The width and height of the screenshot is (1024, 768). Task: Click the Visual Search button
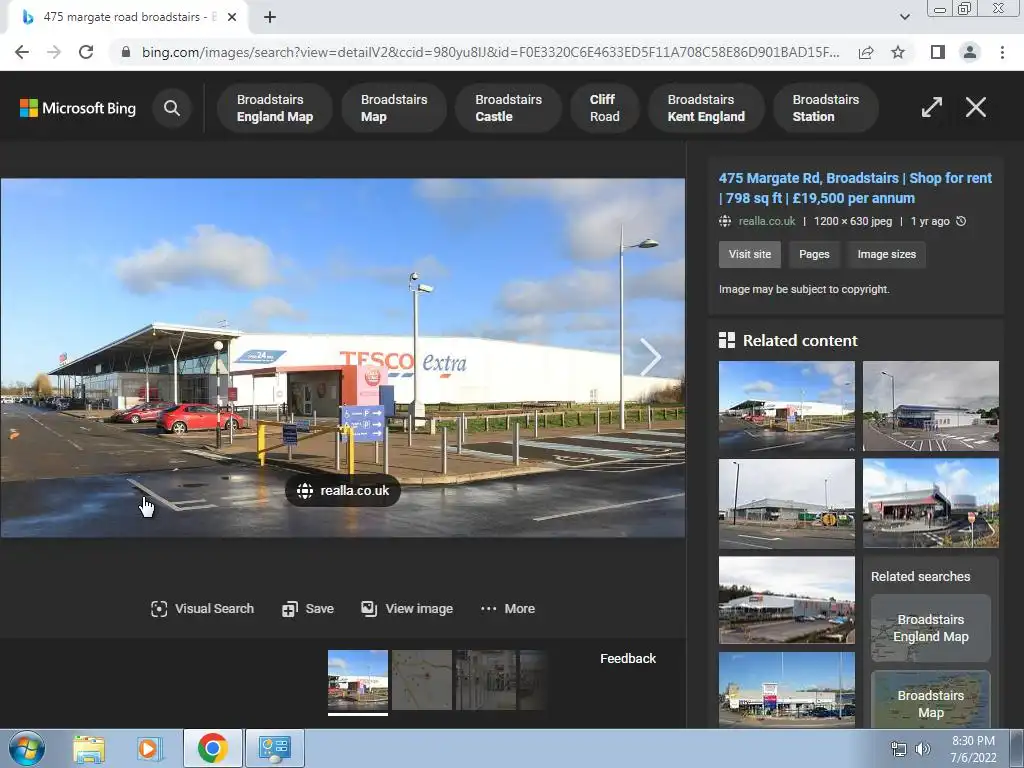tap(202, 609)
